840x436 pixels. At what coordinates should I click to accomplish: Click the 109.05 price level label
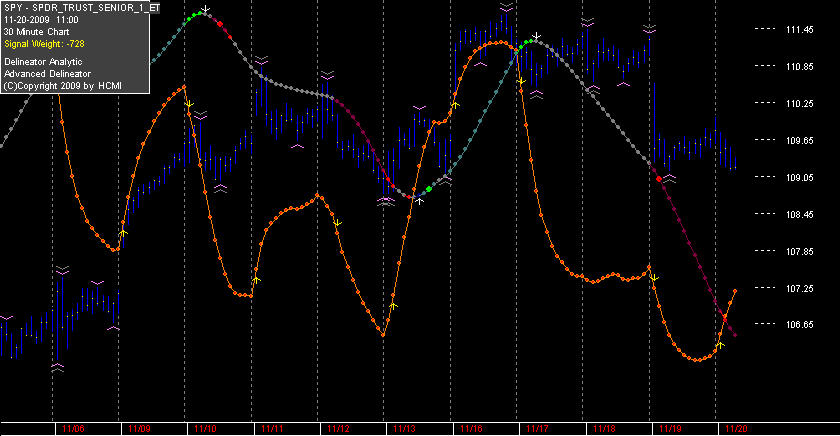[x=799, y=177]
